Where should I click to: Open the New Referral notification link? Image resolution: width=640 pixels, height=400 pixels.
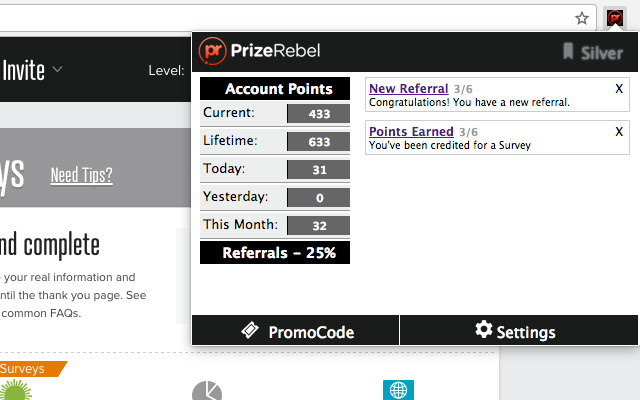[x=408, y=89]
